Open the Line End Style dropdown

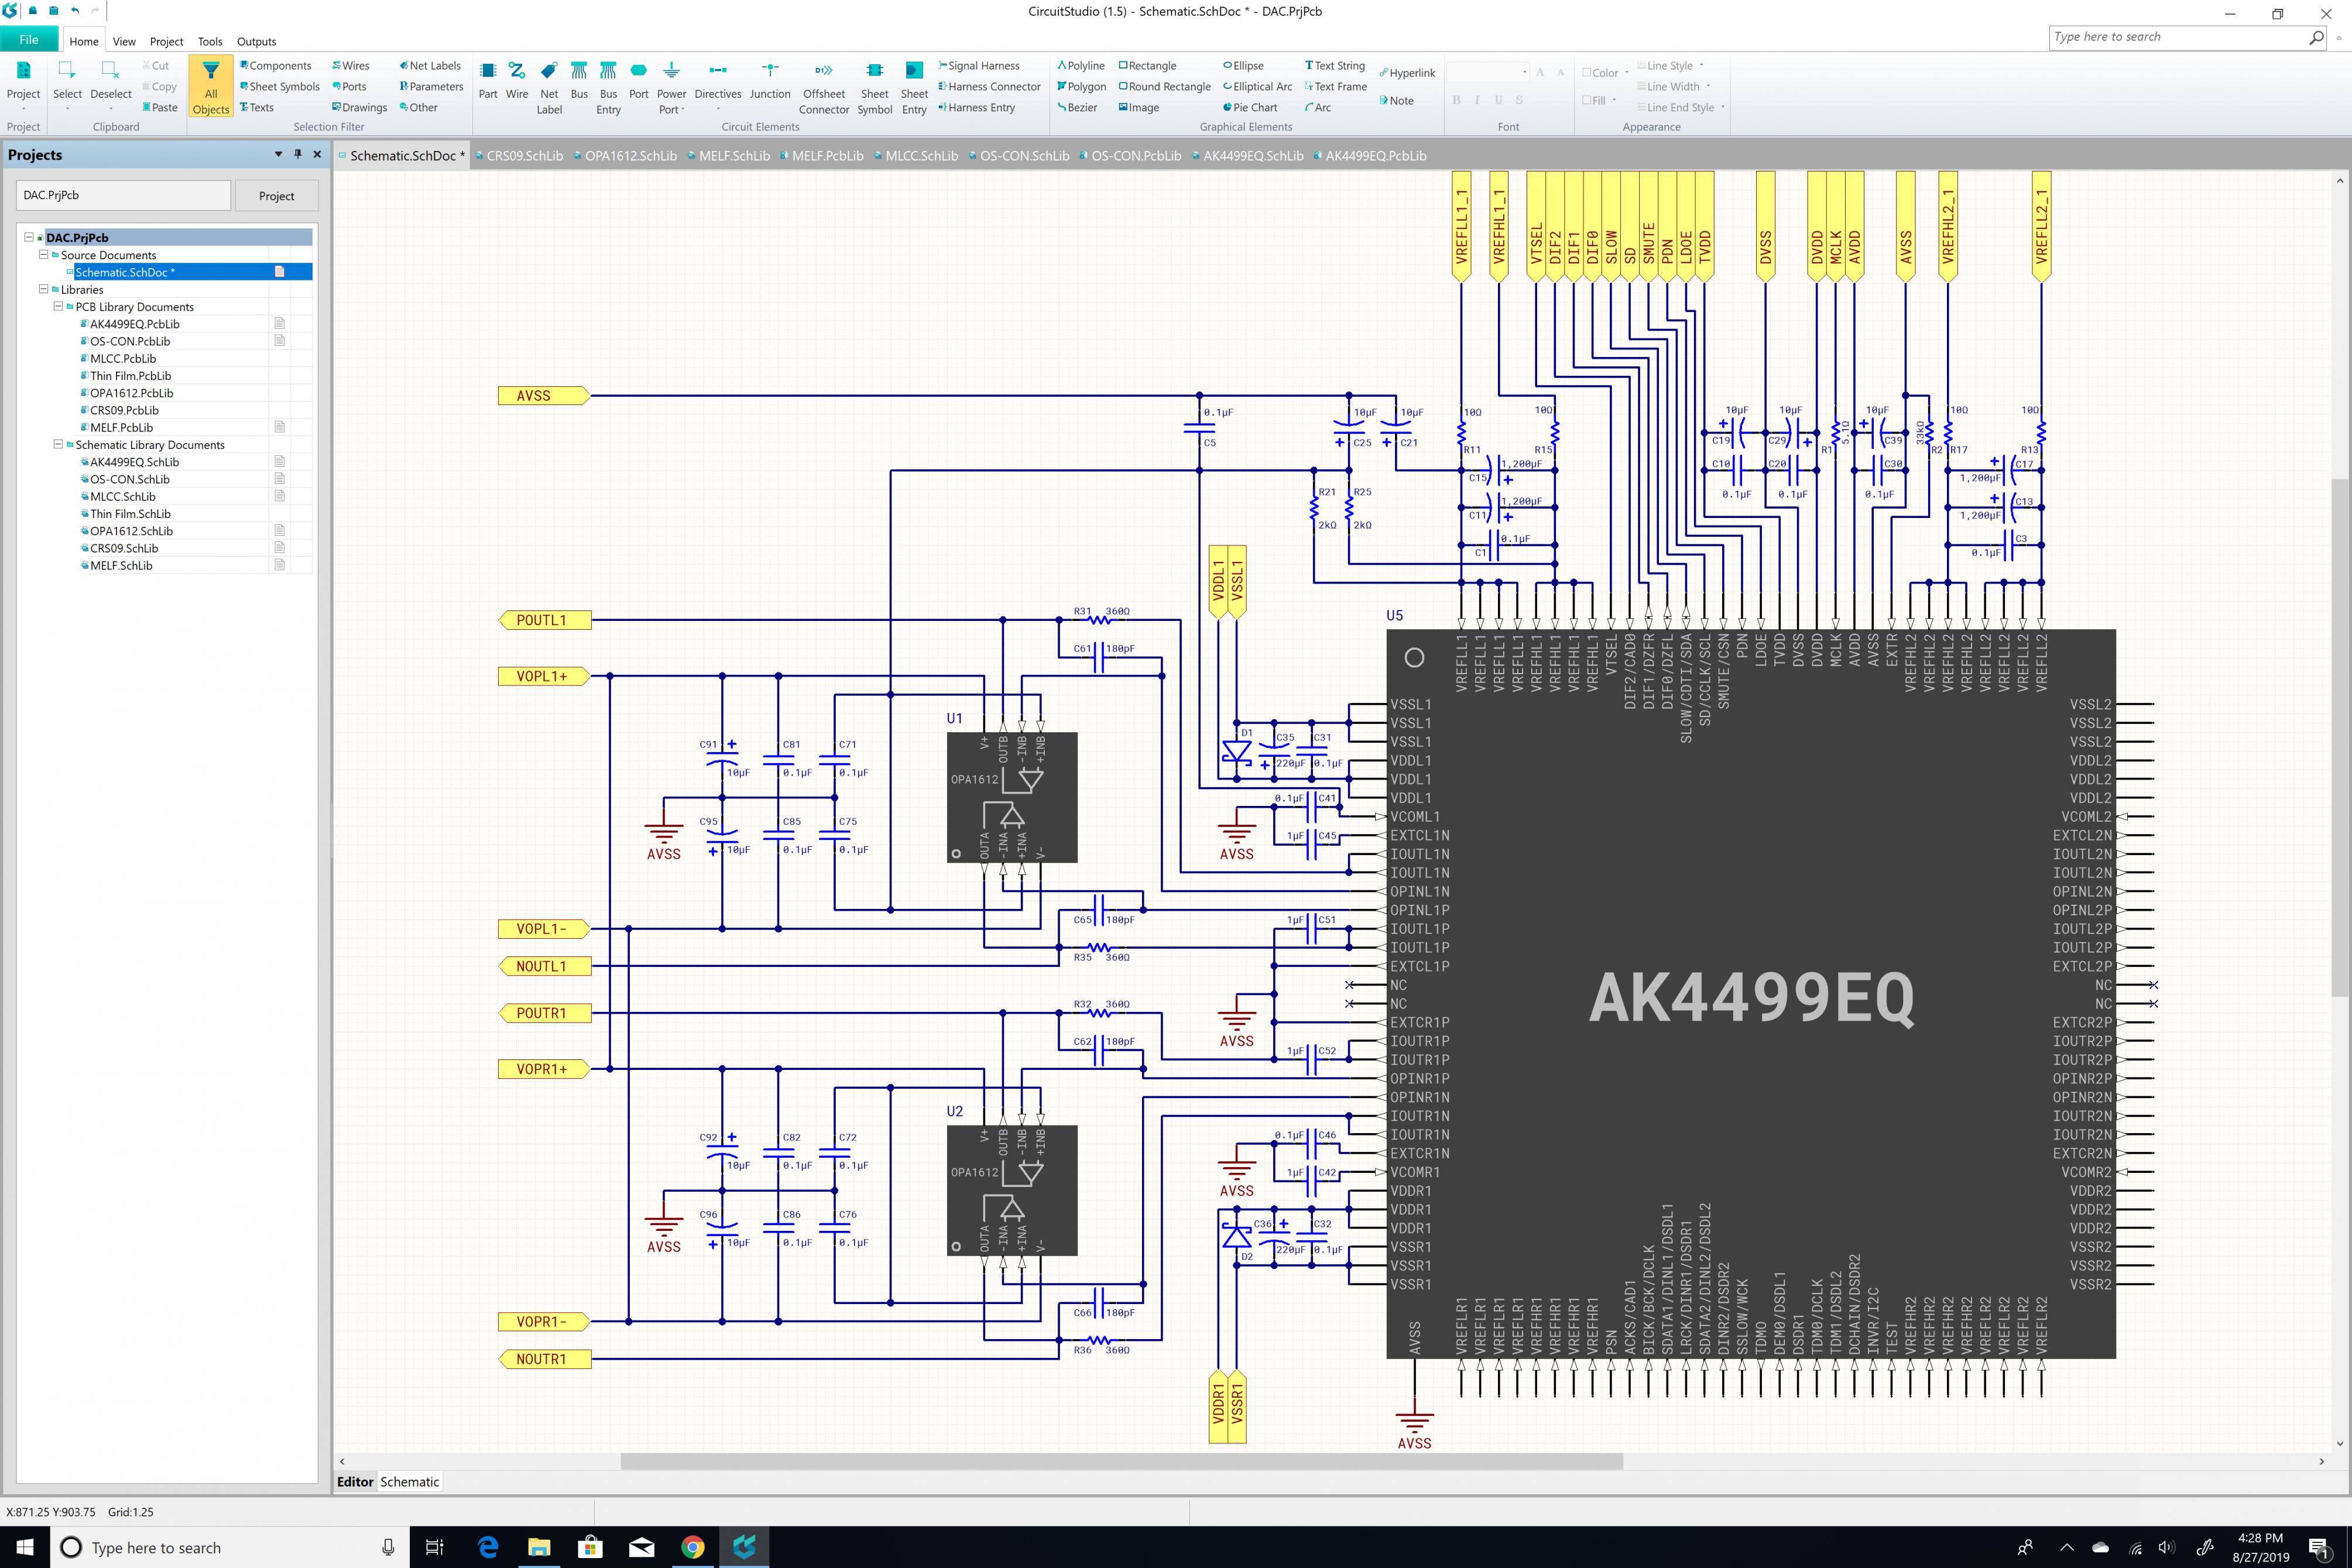pyautogui.click(x=1681, y=107)
